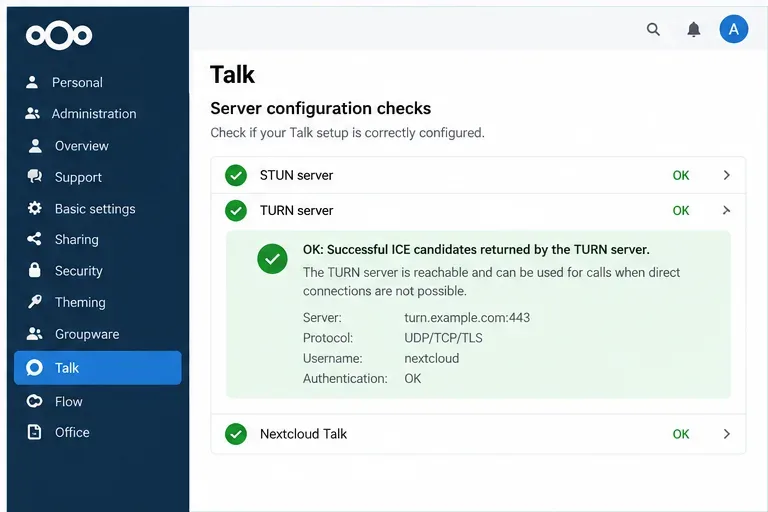This screenshot has width=768, height=512.
Task: Open Sharing settings in the sidebar
Action: [76, 240]
